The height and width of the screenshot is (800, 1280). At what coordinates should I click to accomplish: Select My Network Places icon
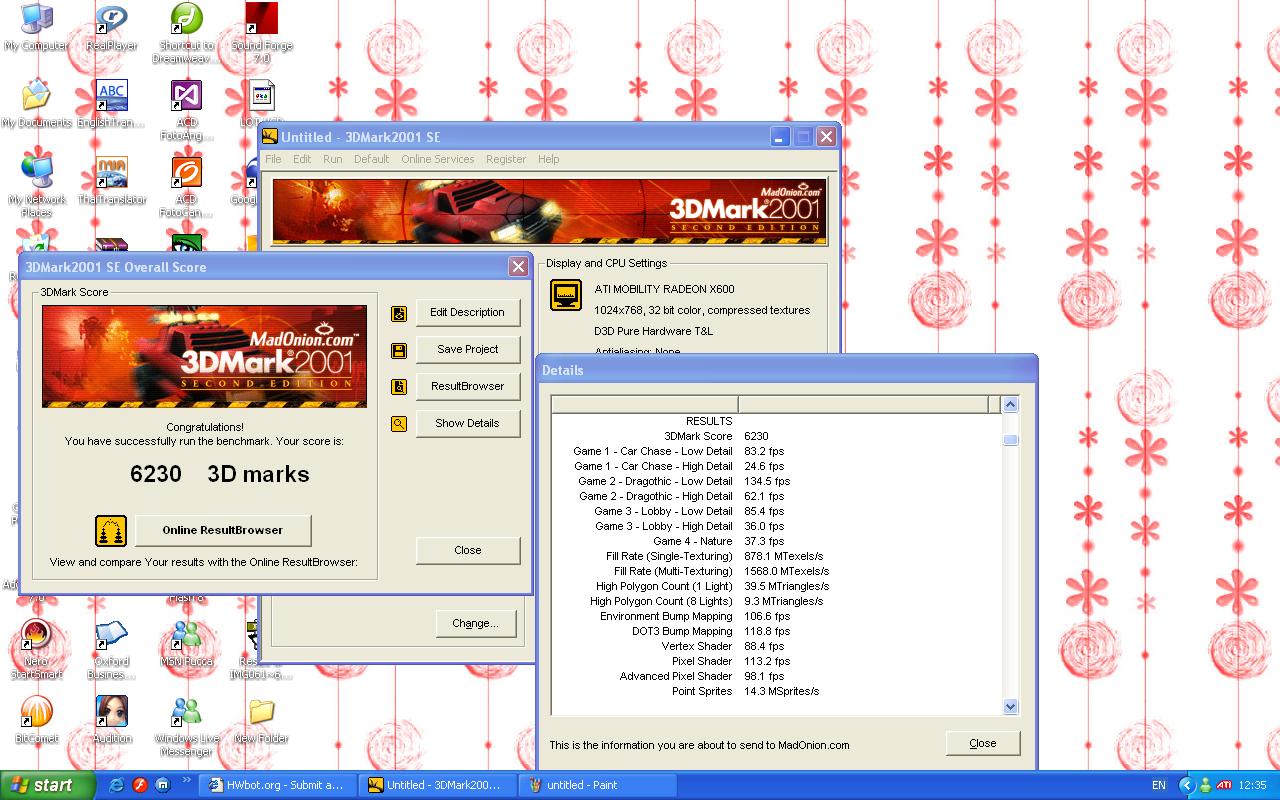(x=36, y=187)
